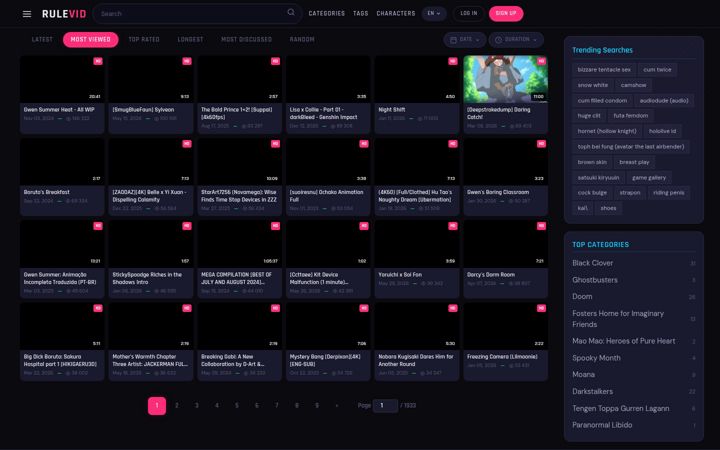
Task: Expand the Date filter dropdown
Action: pos(465,40)
